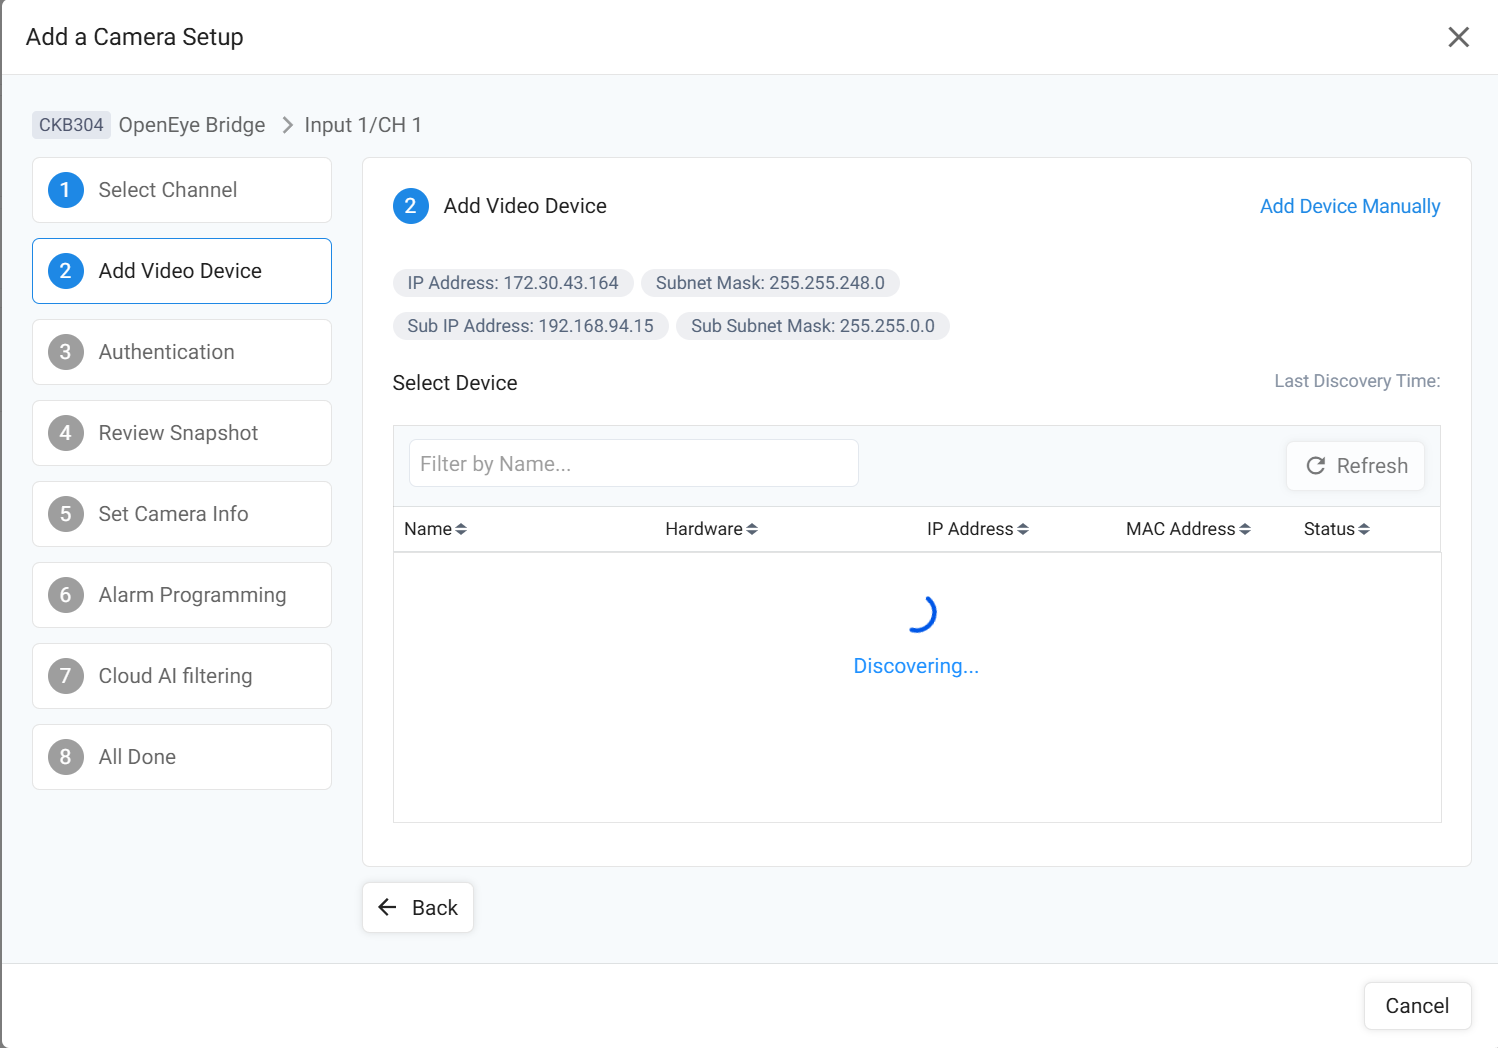The height and width of the screenshot is (1048, 1498).
Task: Click the Filter by Name input field
Action: pyautogui.click(x=633, y=464)
